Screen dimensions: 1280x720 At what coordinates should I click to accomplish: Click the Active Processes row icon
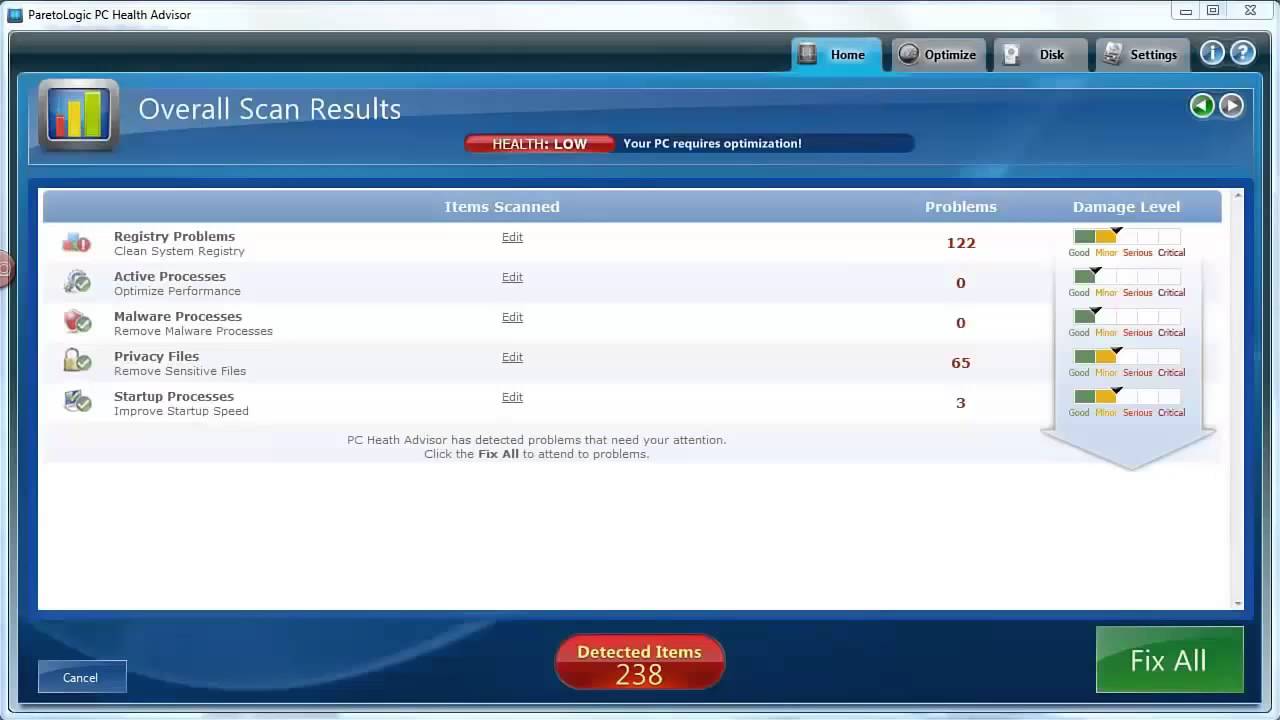(77, 283)
